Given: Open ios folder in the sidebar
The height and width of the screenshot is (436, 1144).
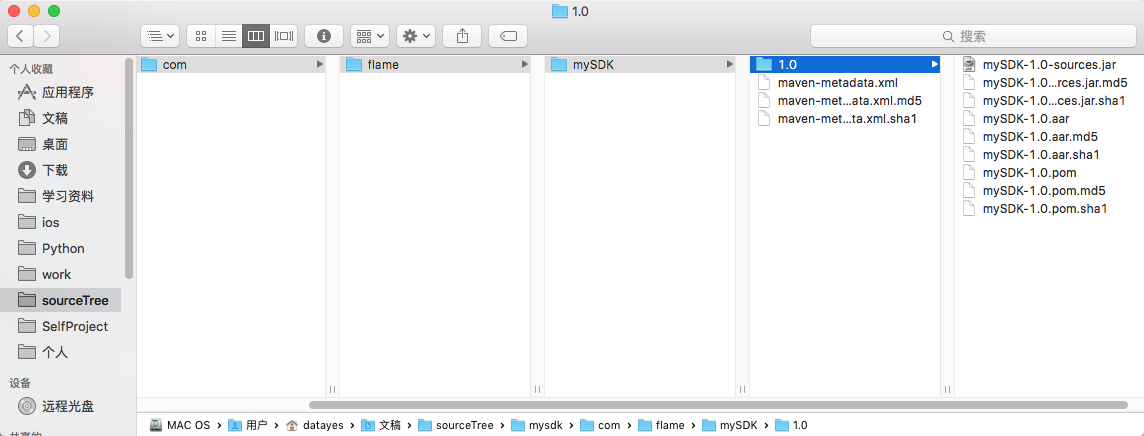Looking at the screenshot, I should (61, 222).
